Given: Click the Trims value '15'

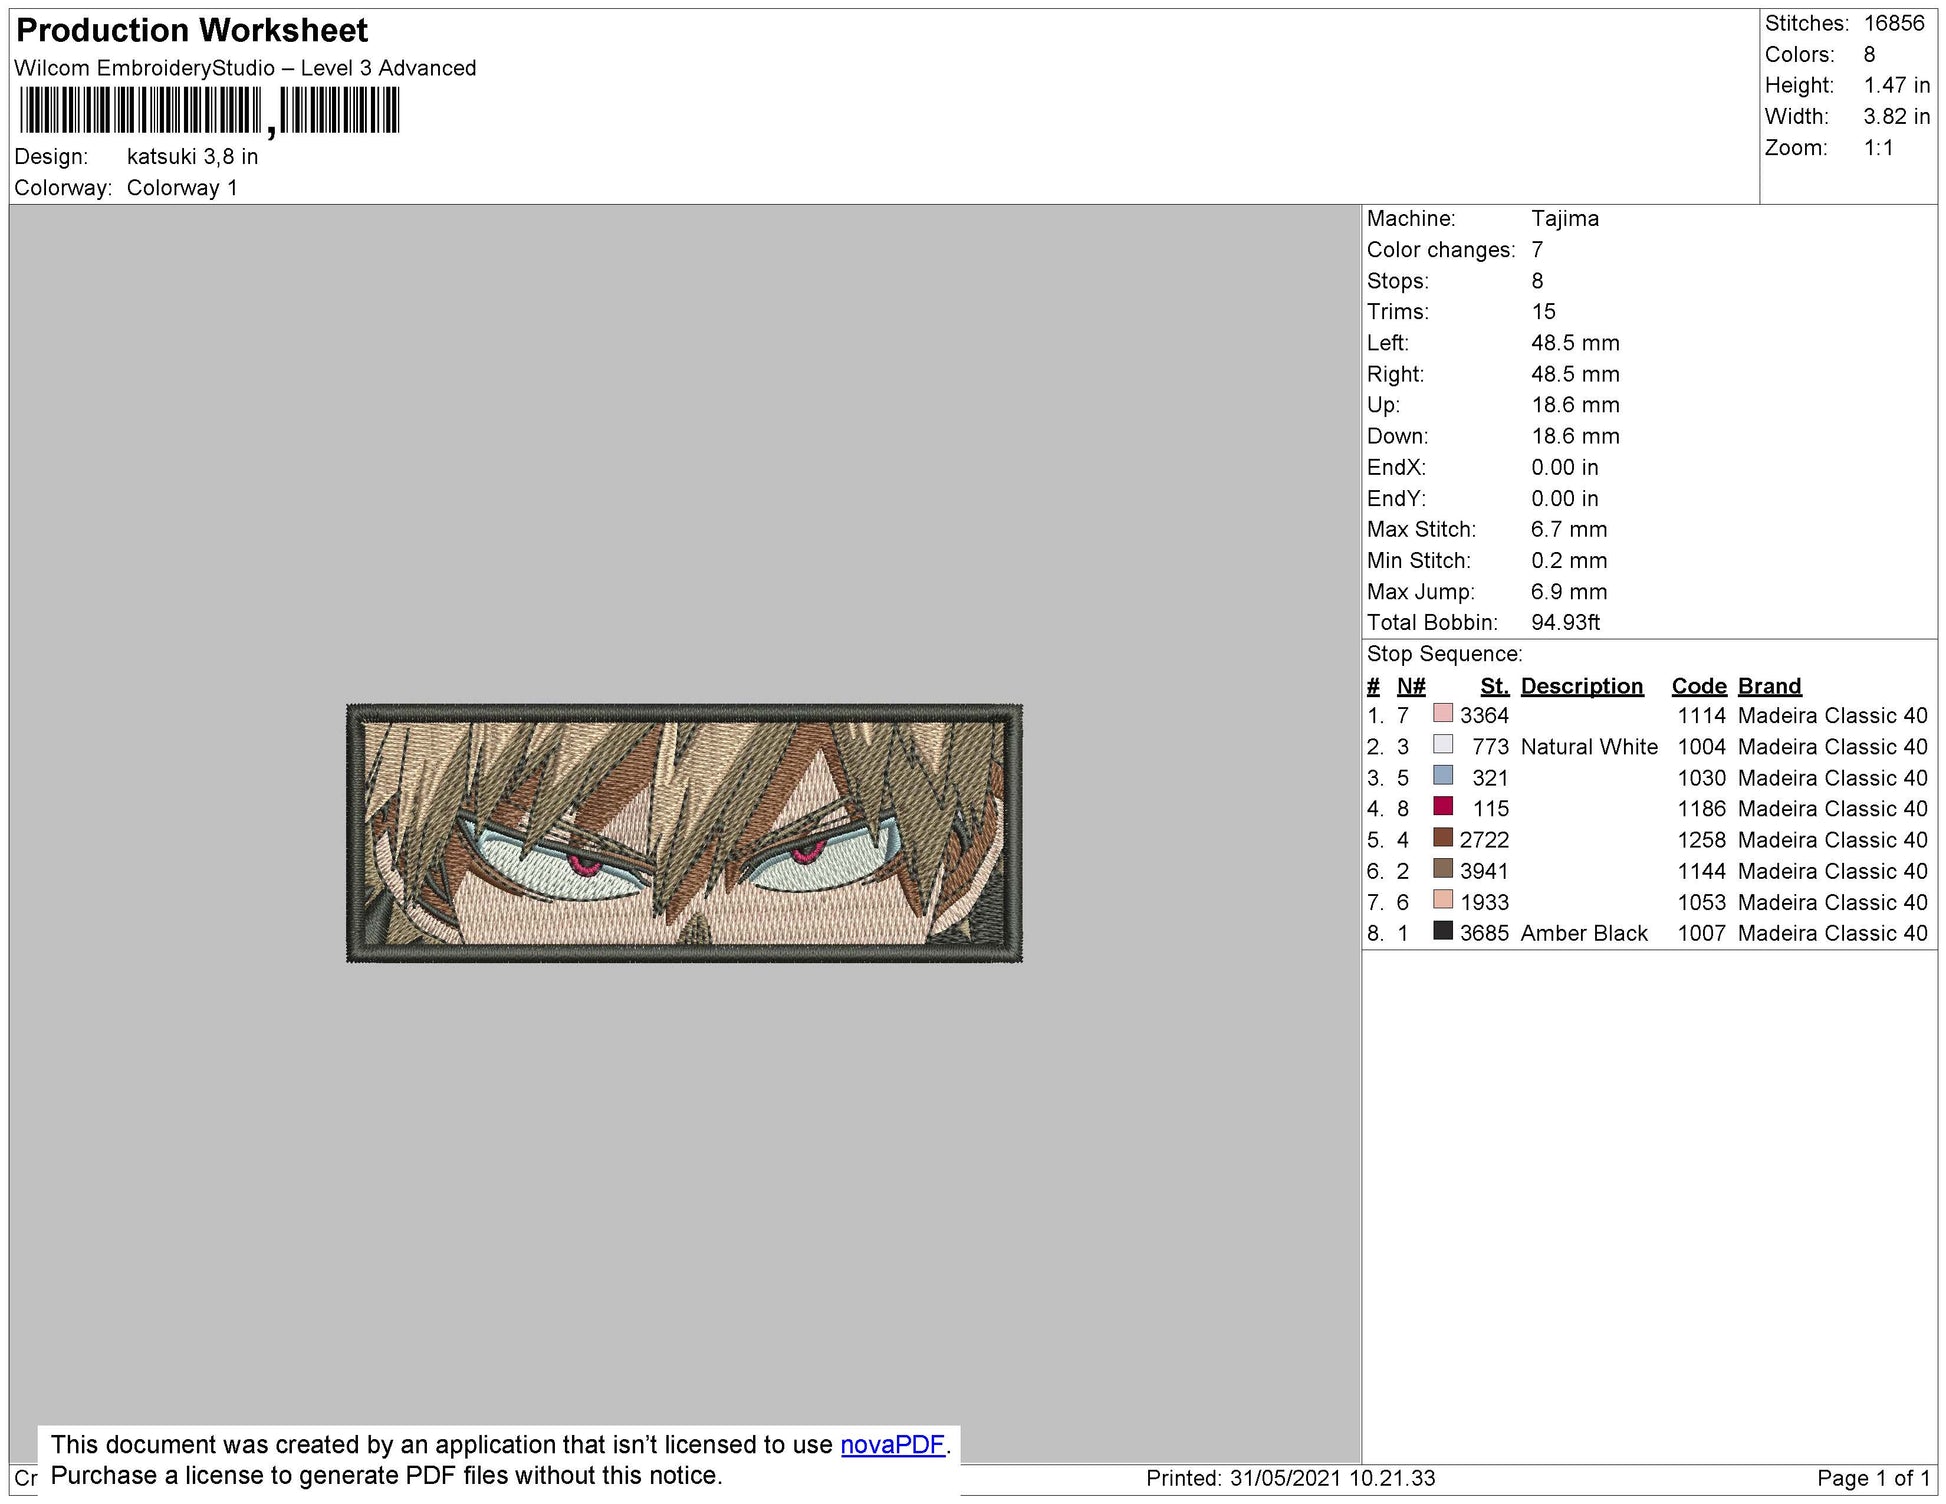Looking at the screenshot, I should click(1543, 312).
